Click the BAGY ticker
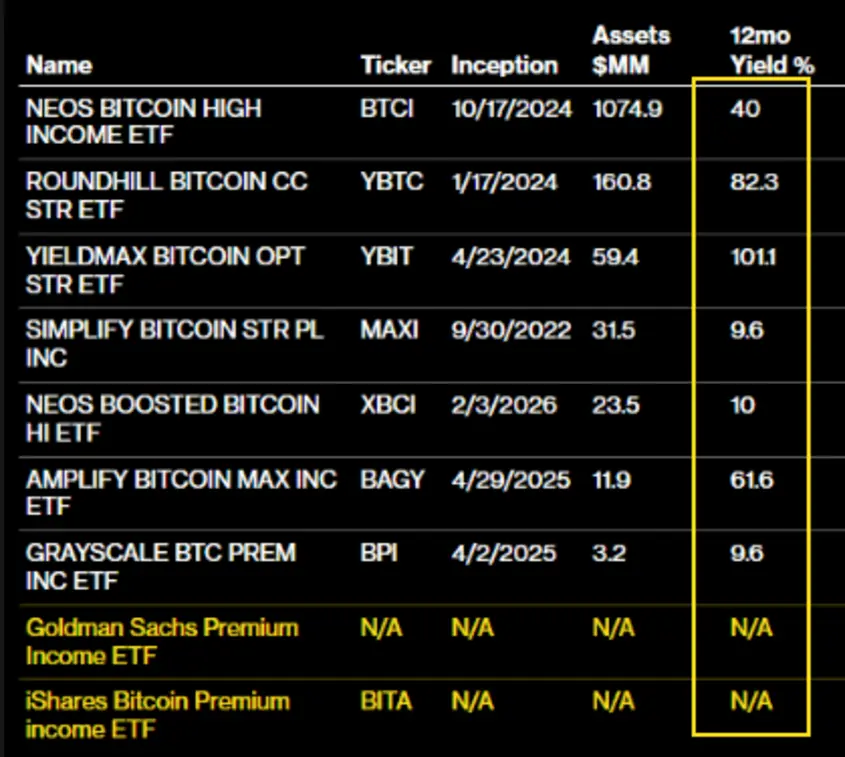This screenshot has width=845, height=757. pyautogui.click(x=392, y=480)
